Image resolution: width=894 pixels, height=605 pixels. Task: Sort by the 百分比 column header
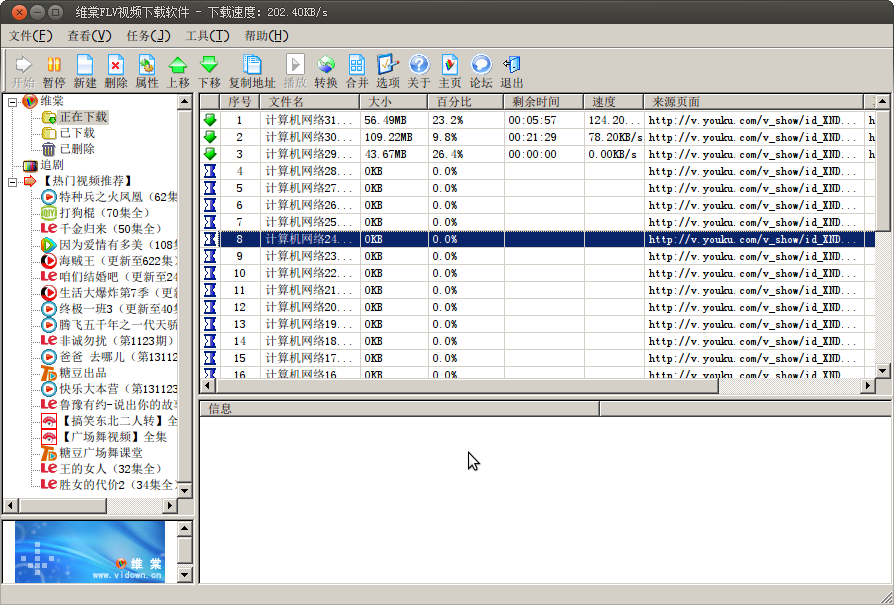click(466, 102)
